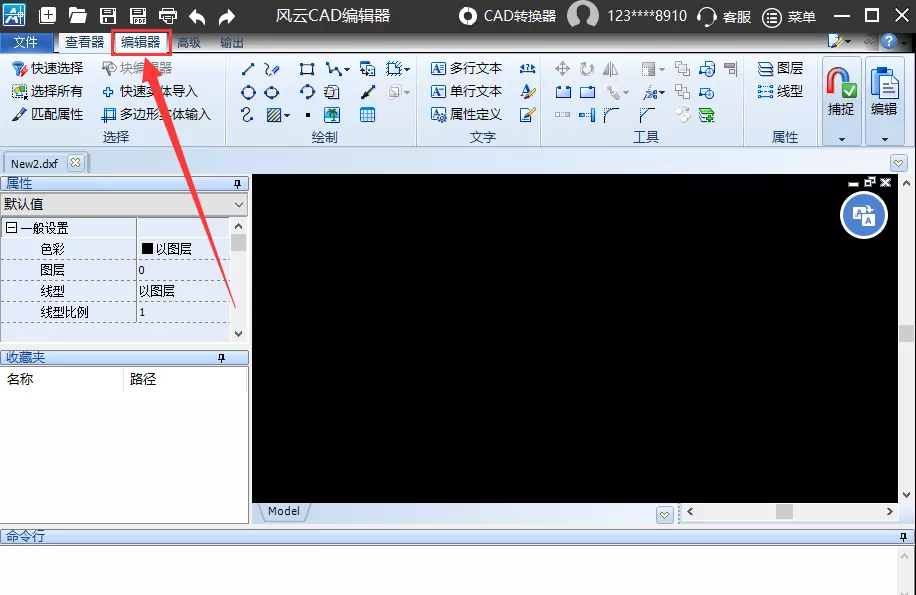This screenshot has width=916, height=595.
Task: Redo the last action
Action: 227,16
